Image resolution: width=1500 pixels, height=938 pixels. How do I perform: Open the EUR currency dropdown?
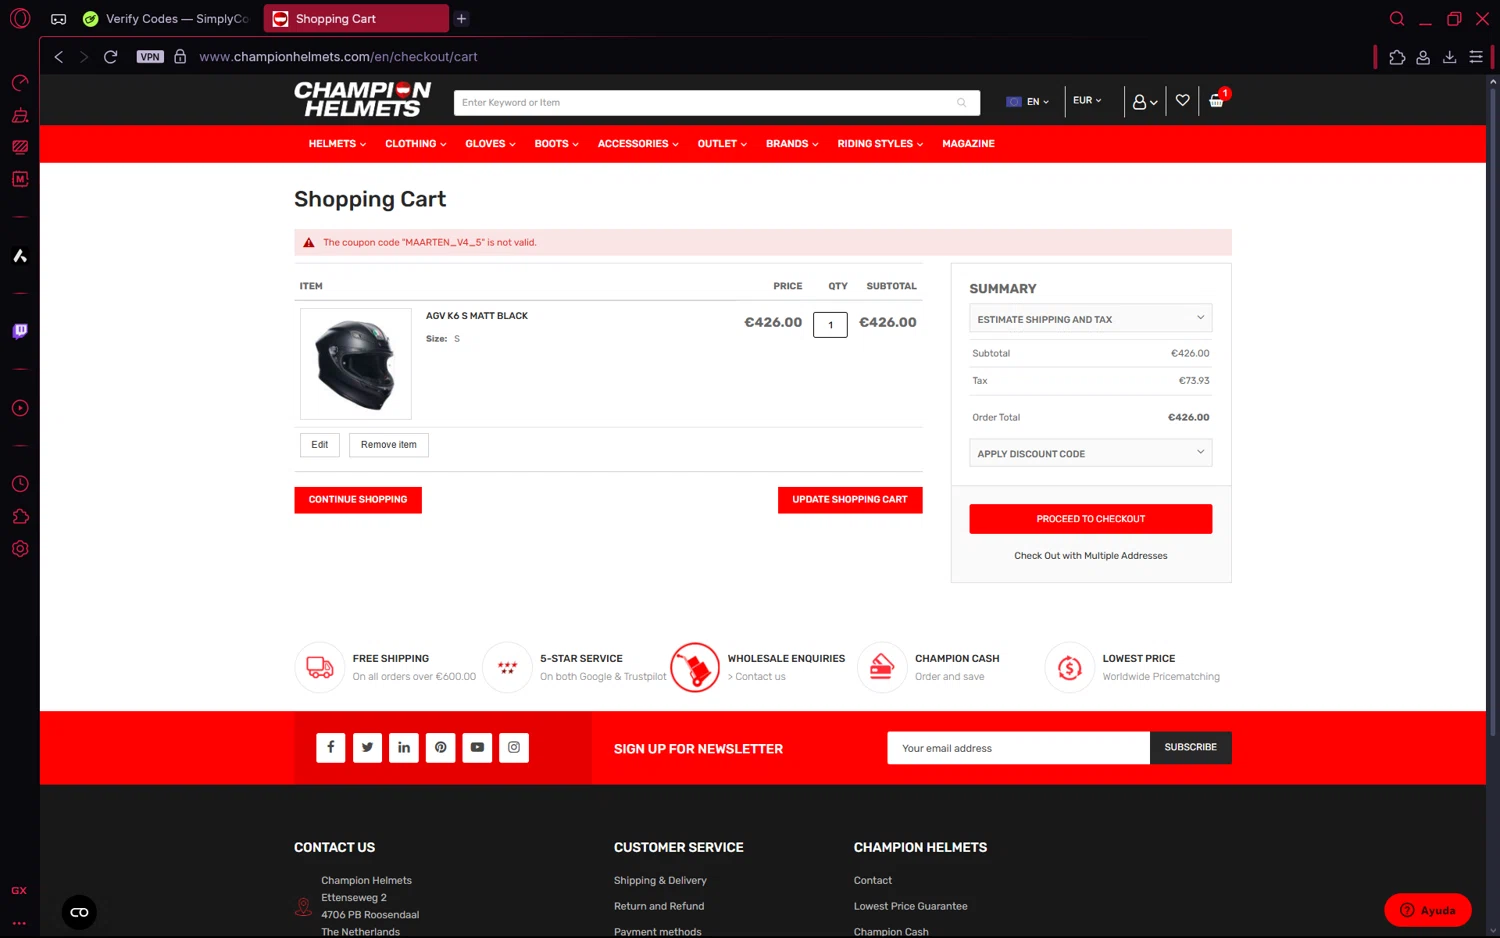coord(1087,100)
